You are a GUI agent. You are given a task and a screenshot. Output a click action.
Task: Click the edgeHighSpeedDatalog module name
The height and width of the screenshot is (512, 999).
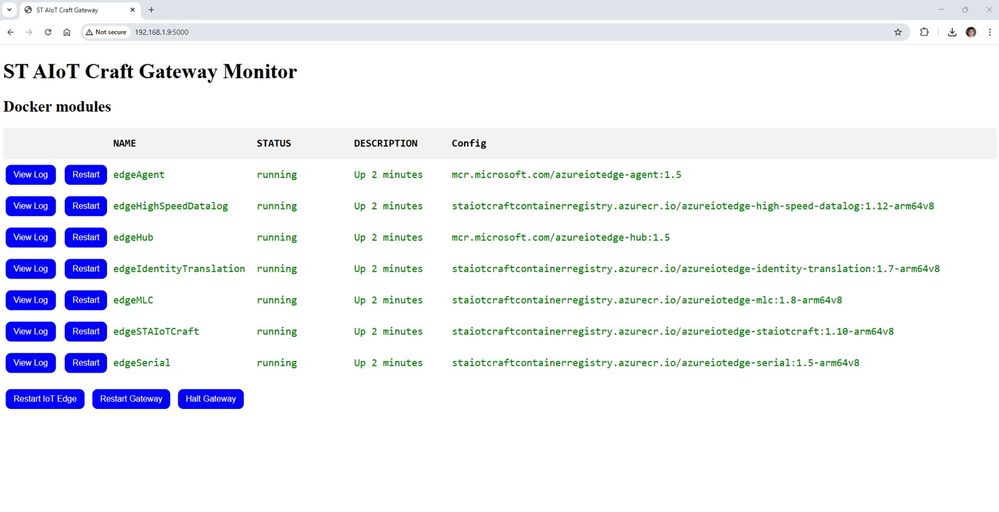(170, 206)
